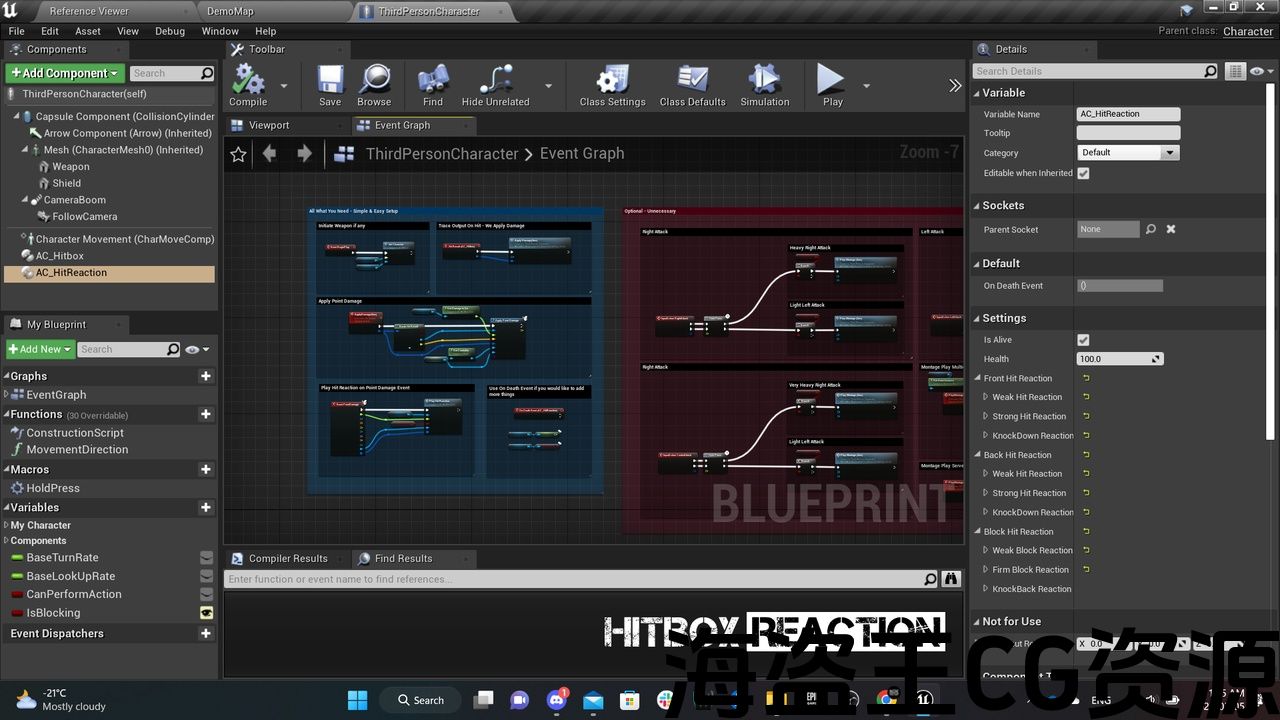Image resolution: width=1280 pixels, height=720 pixels.
Task: Open Class Defaults
Action: 692,84
